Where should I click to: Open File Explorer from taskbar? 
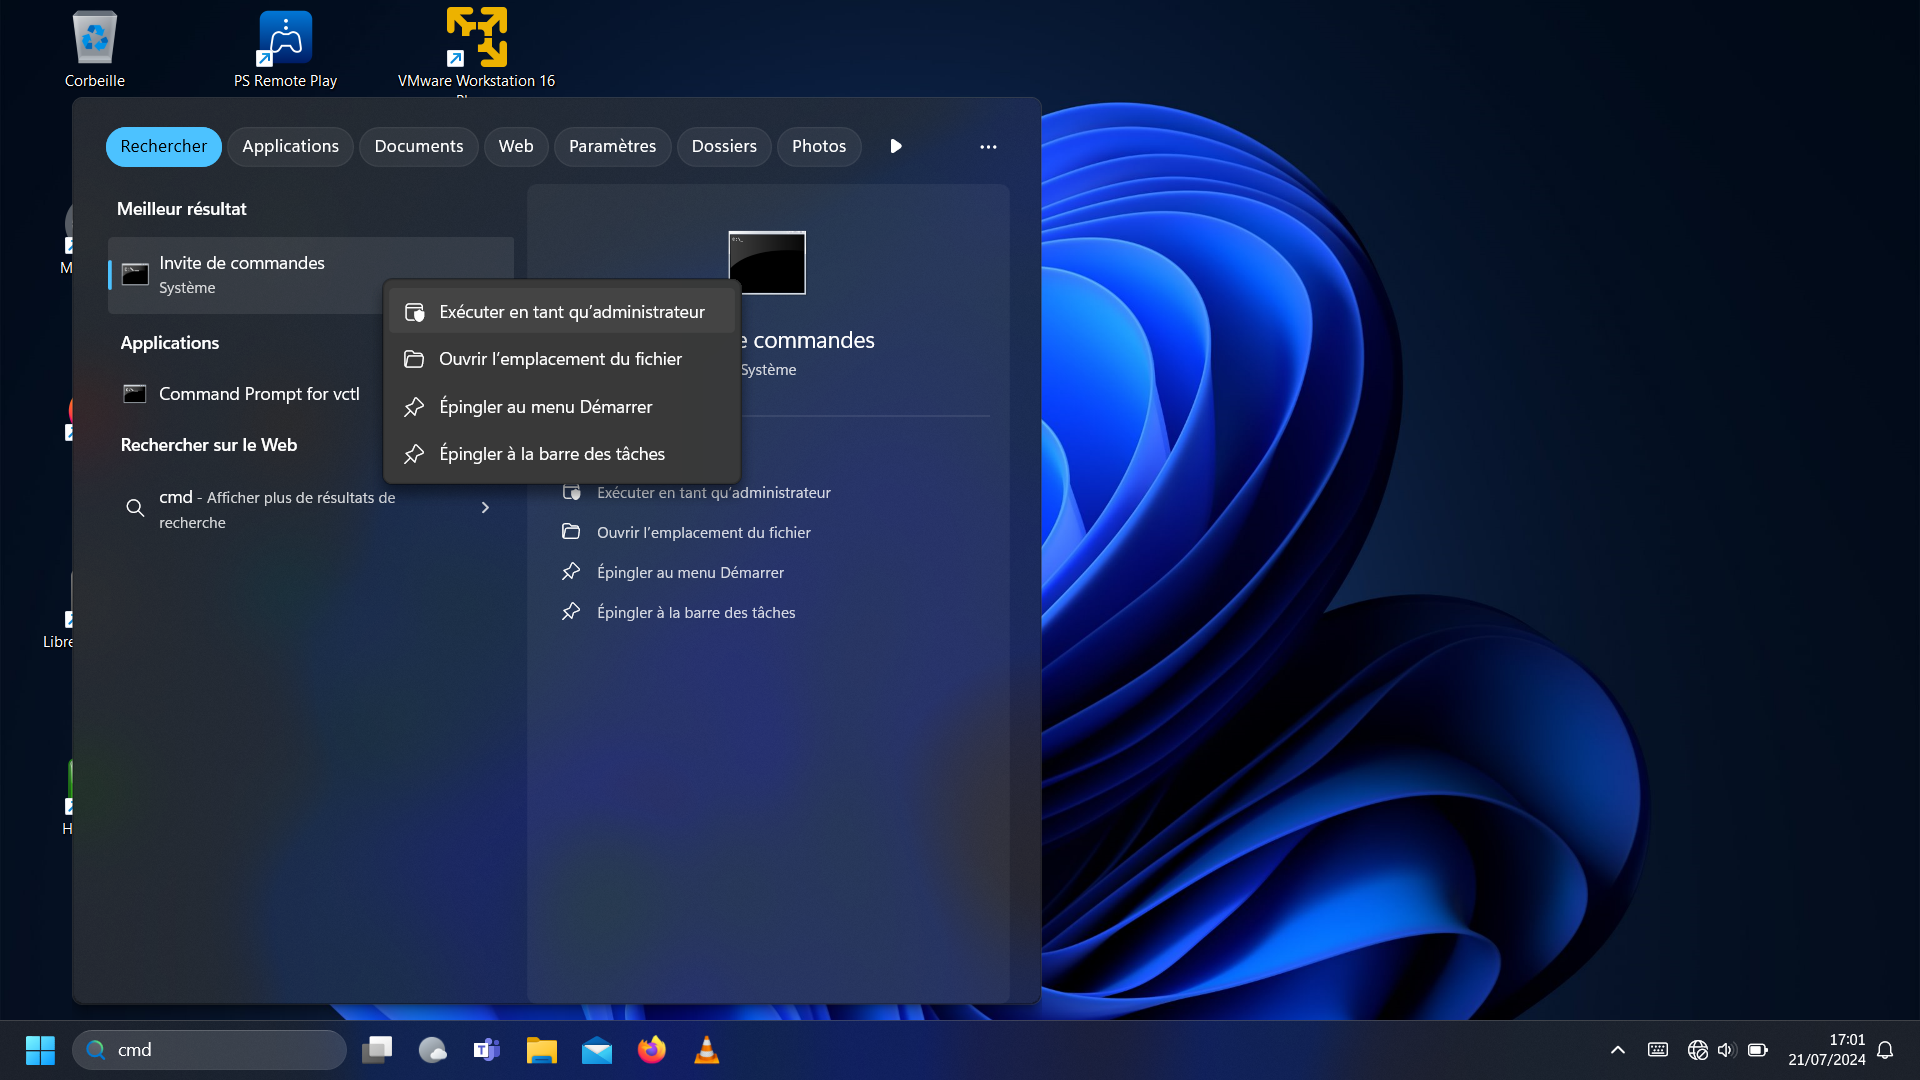[542, 1050]
